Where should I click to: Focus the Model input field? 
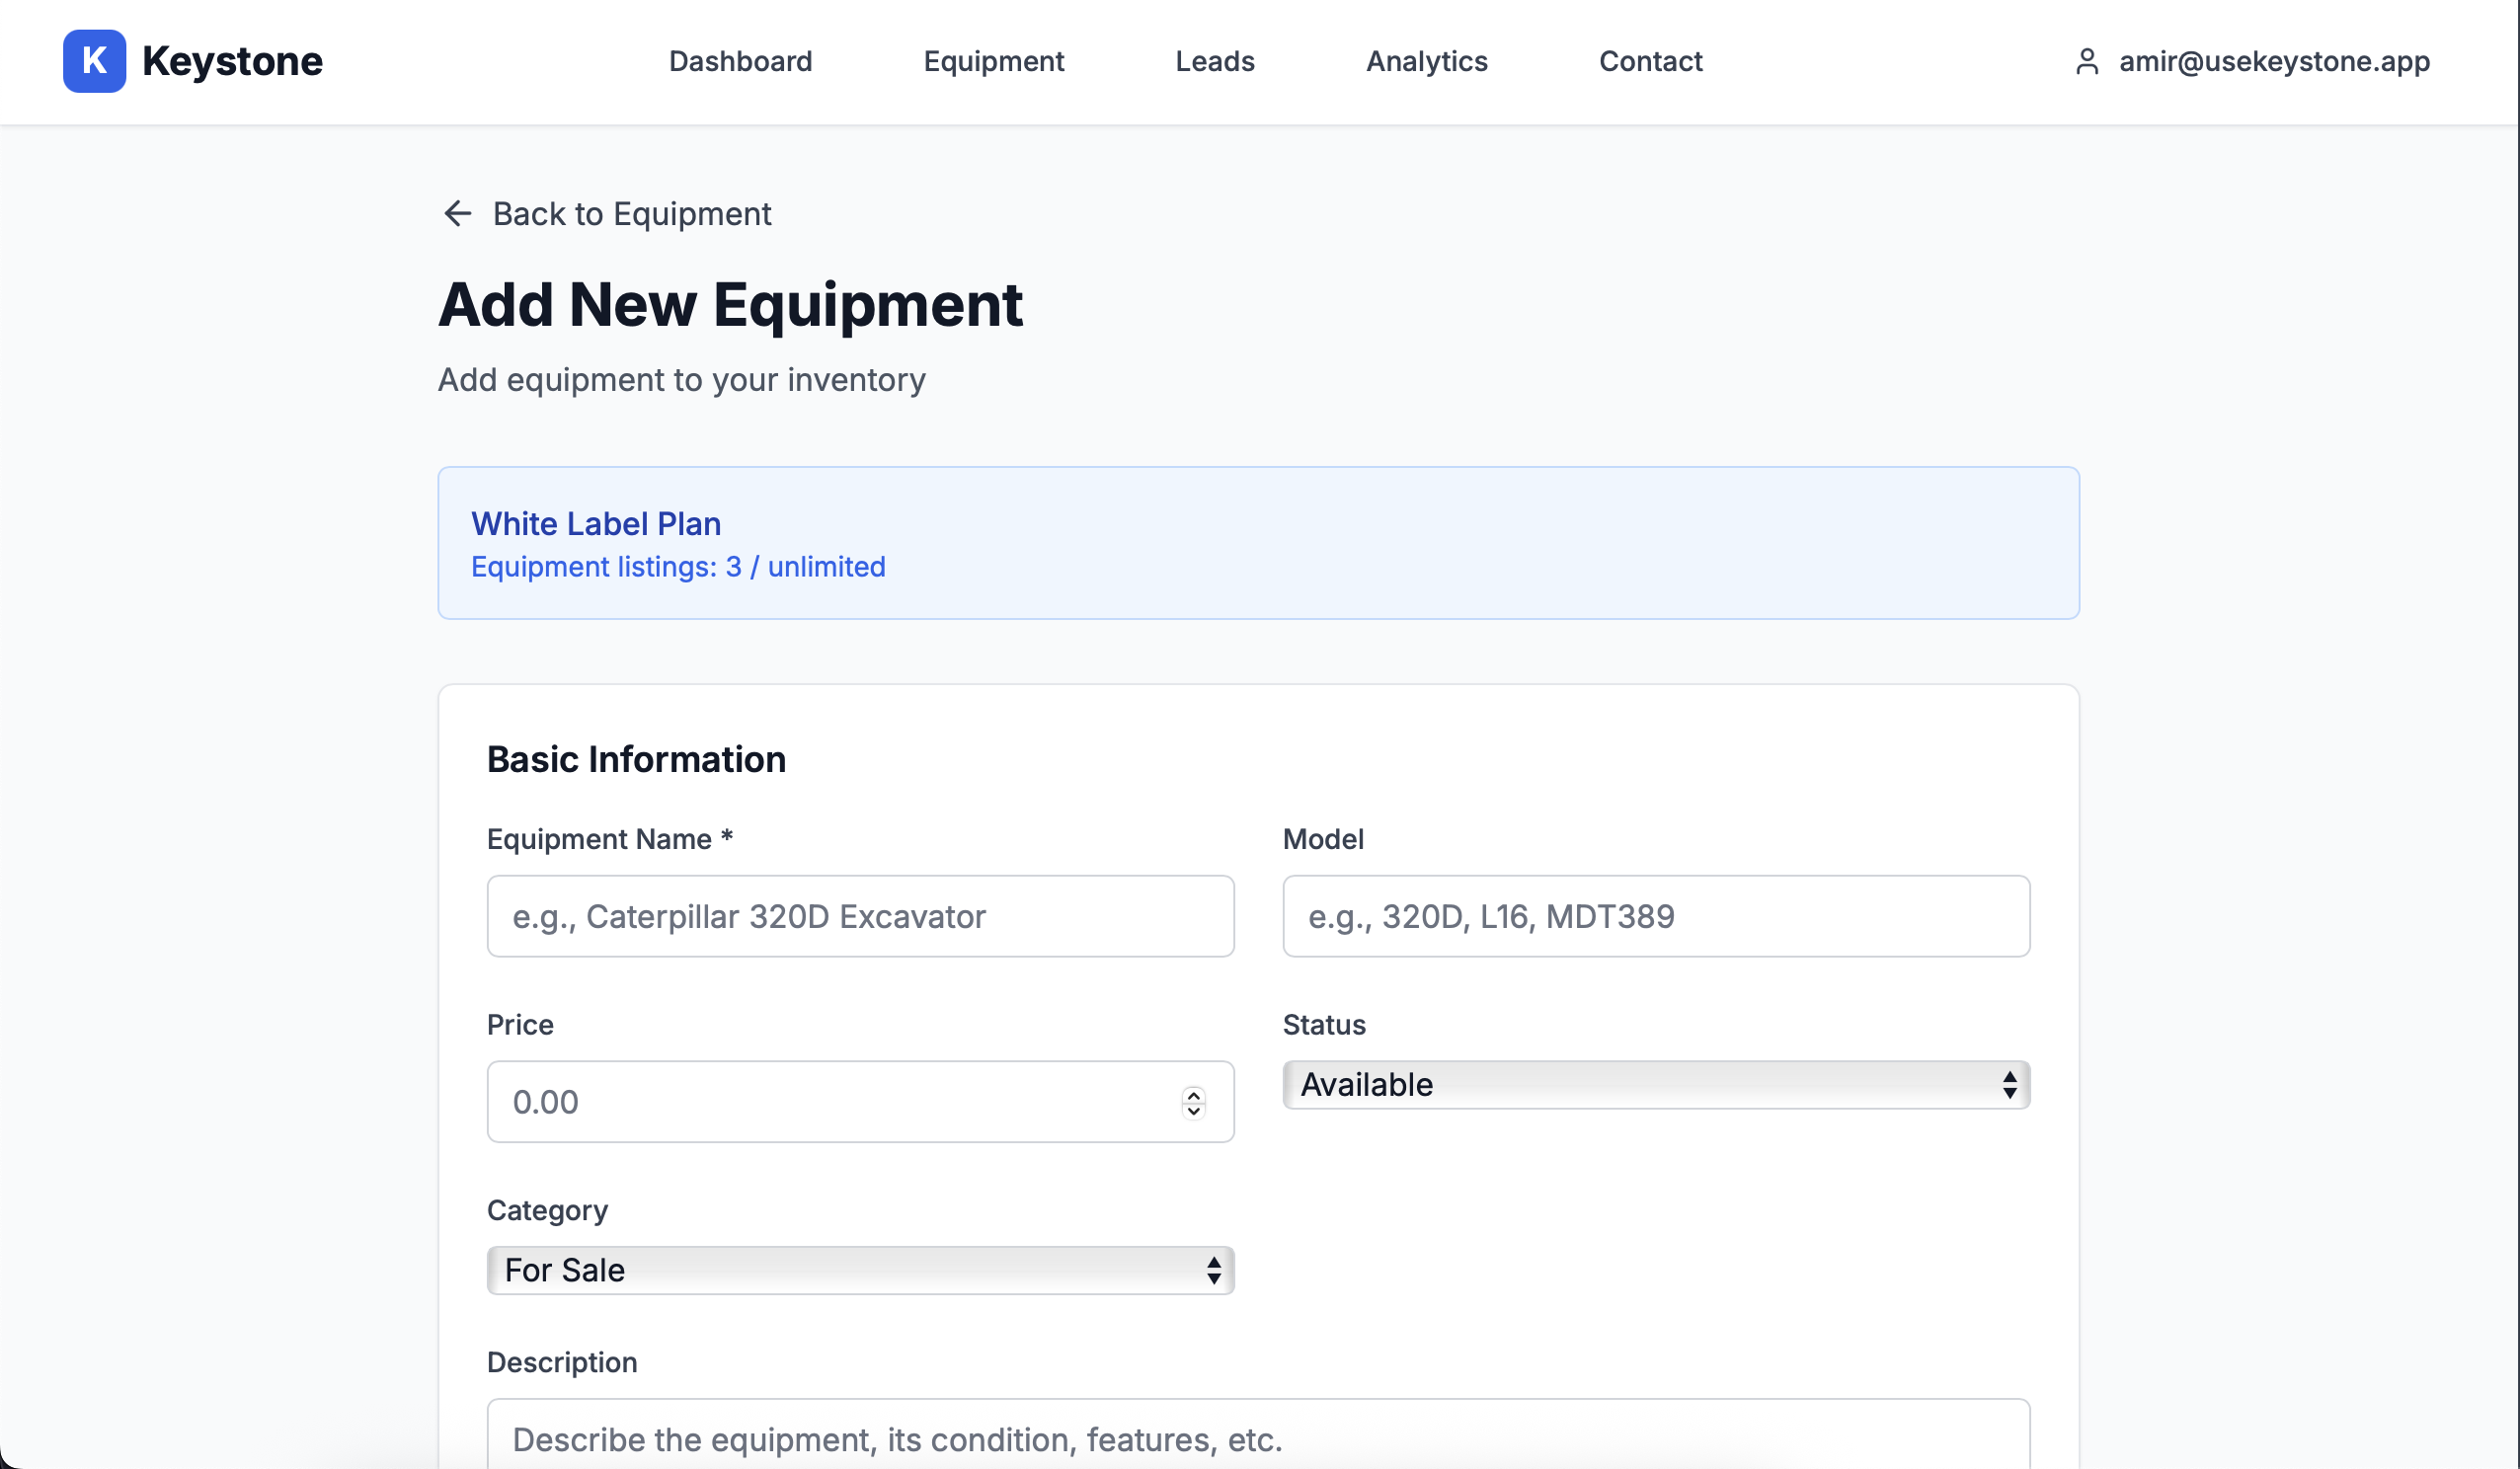click(x=1656, y=916)
